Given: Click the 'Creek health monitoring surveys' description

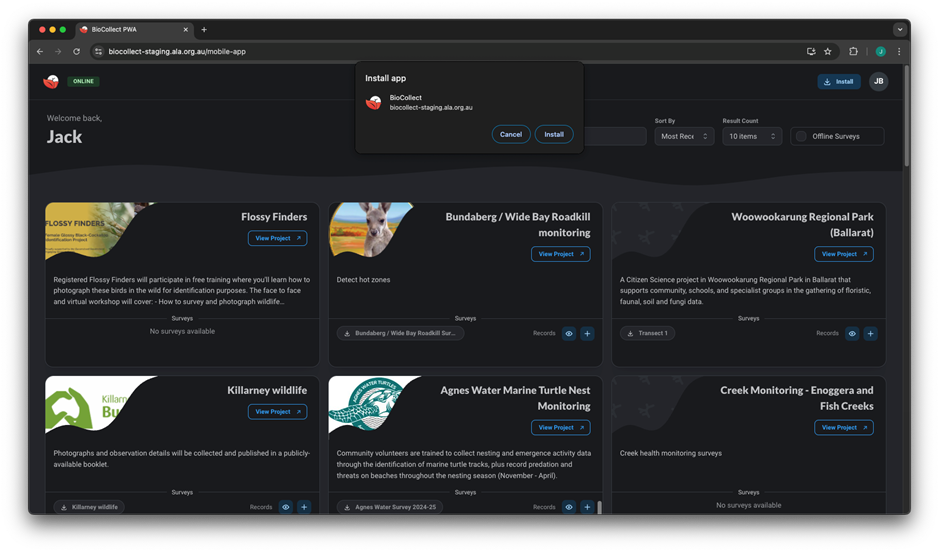Looking at the screenshot, I should coord(671,453).
